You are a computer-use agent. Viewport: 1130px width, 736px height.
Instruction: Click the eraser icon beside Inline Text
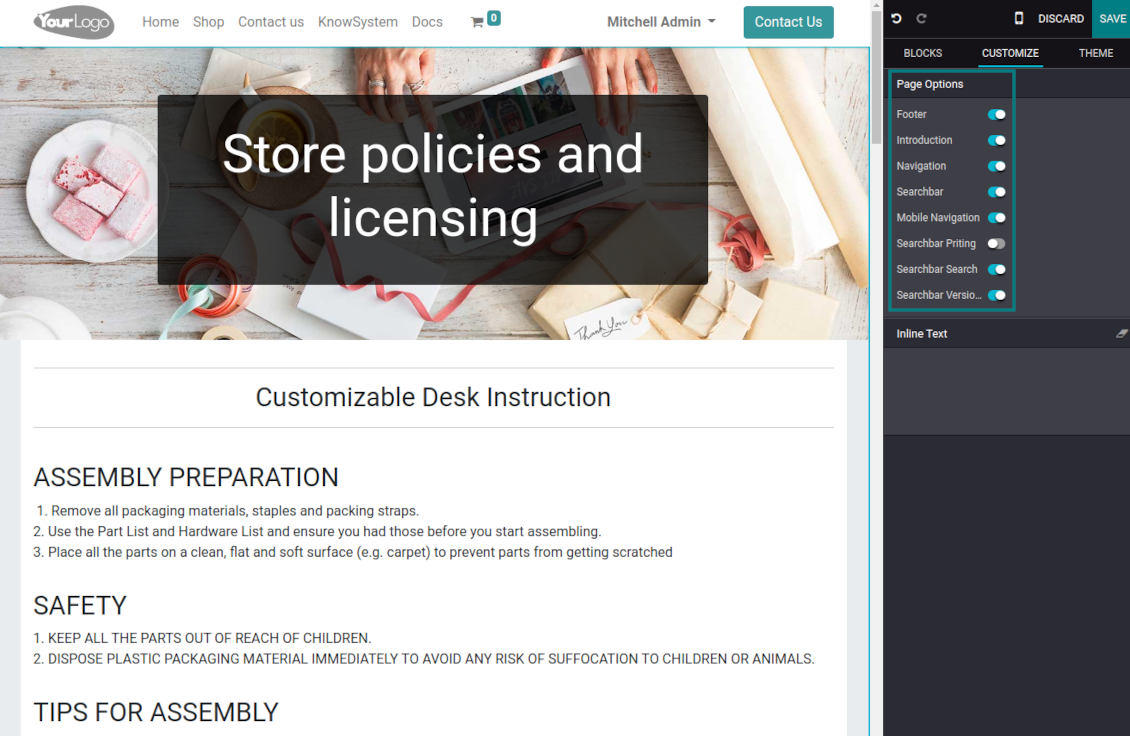pyautogui.click(x=1121, y=334)
